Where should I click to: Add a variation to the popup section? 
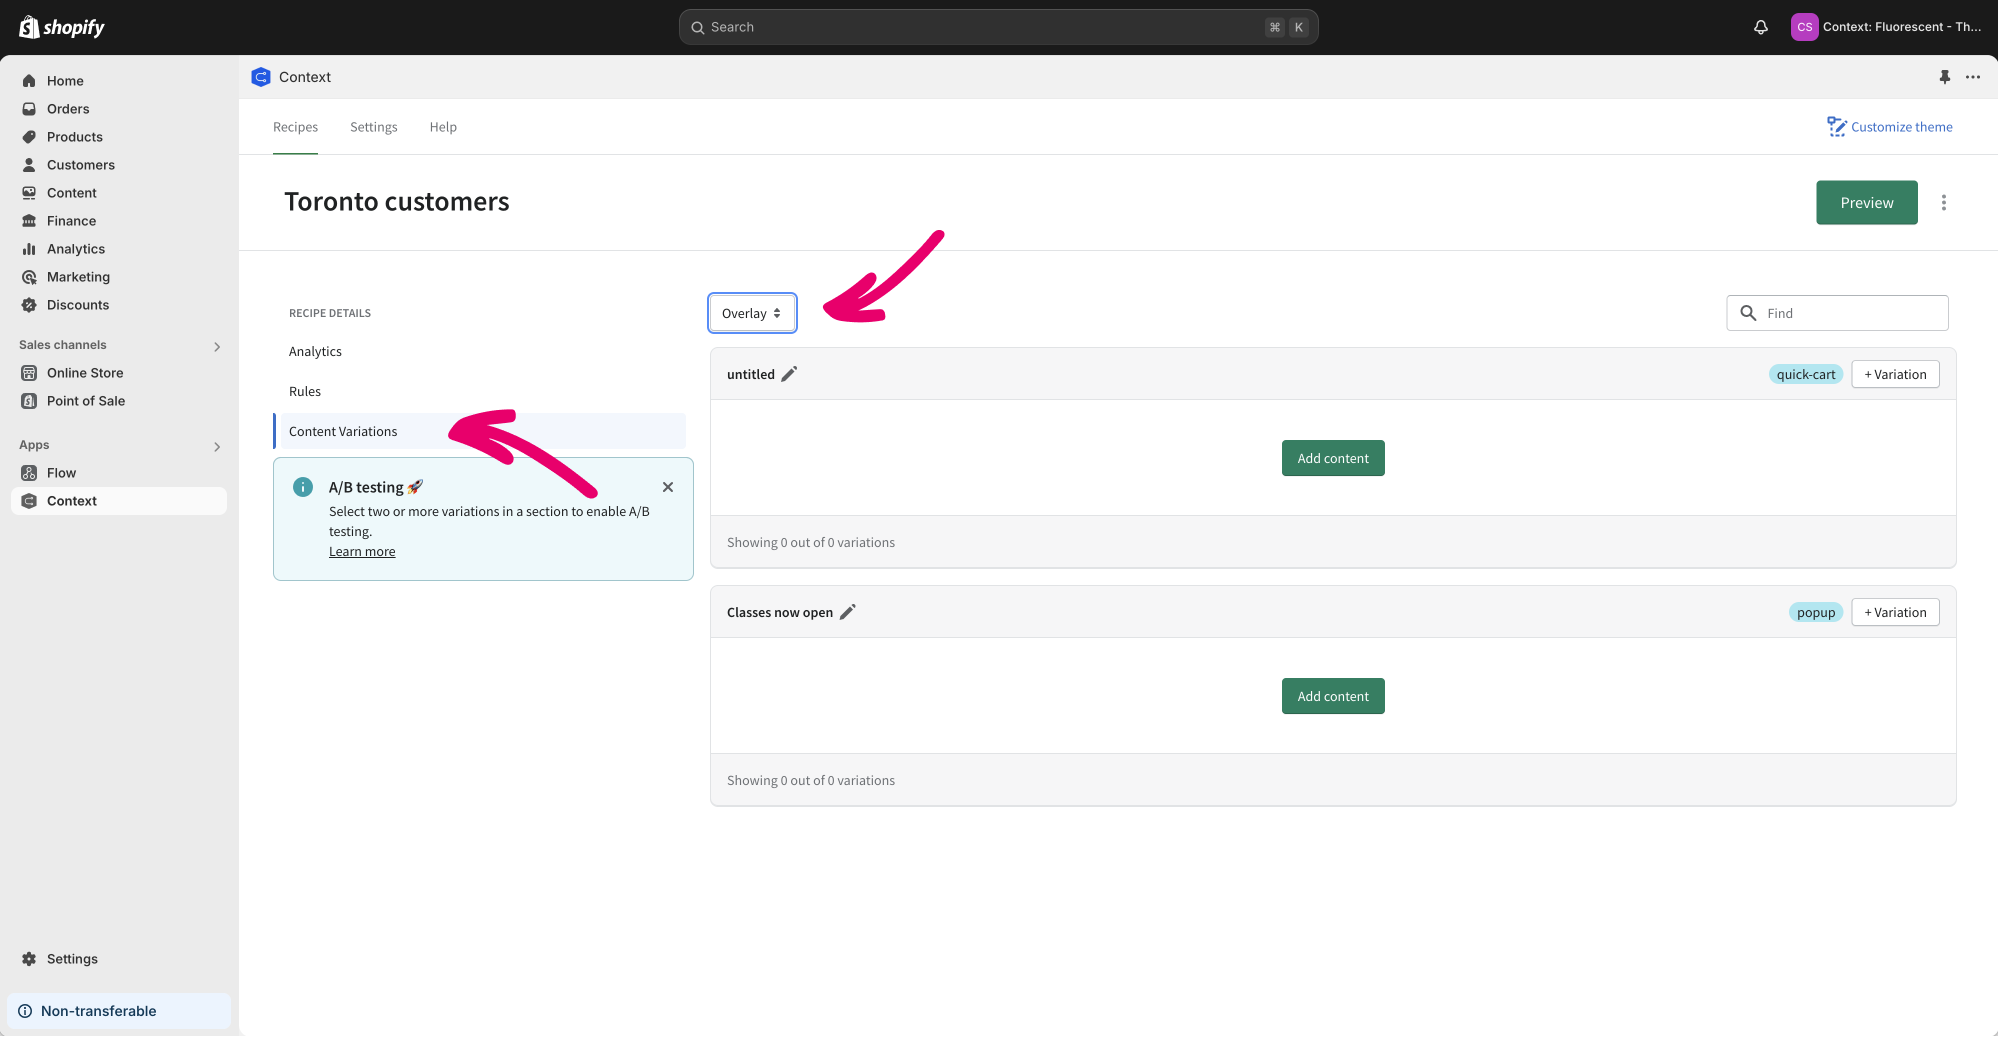click(x=1894, y=612)
